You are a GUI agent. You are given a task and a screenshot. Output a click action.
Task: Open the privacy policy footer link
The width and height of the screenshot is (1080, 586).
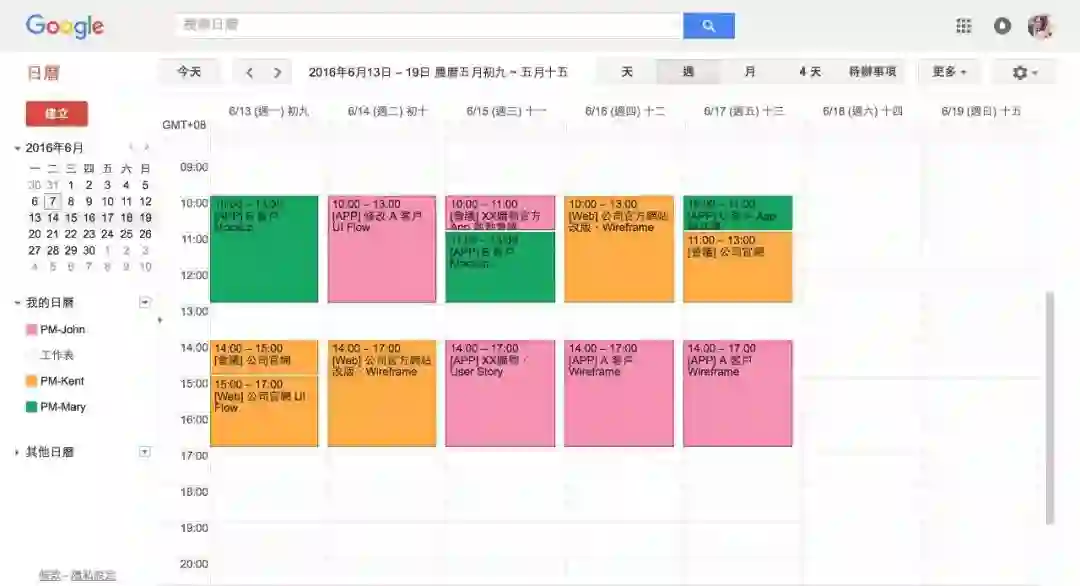(93, 576)
